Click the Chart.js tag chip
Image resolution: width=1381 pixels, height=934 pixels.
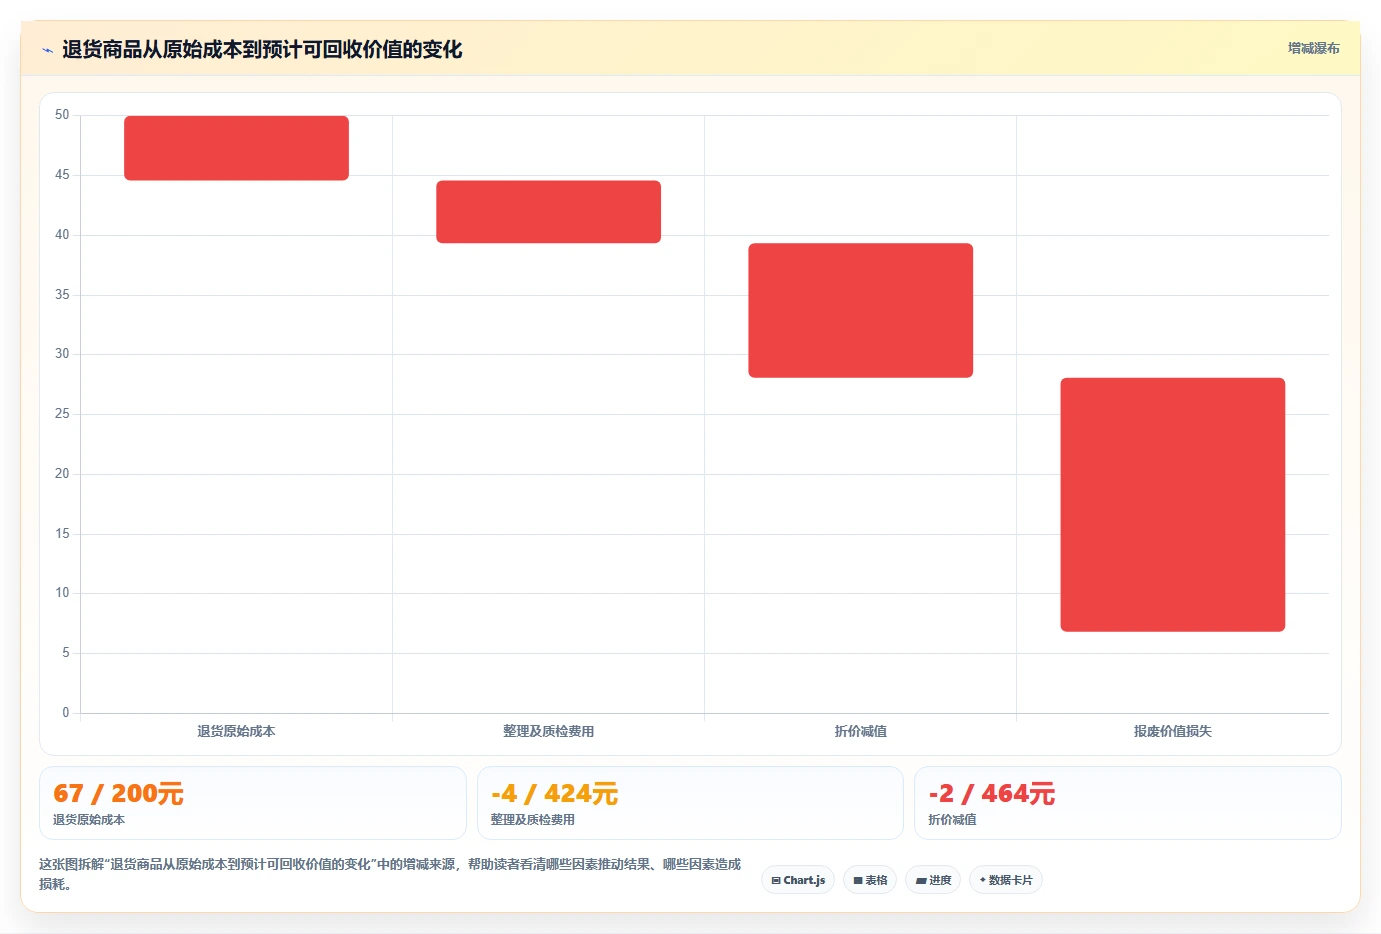tap(798, 880)
